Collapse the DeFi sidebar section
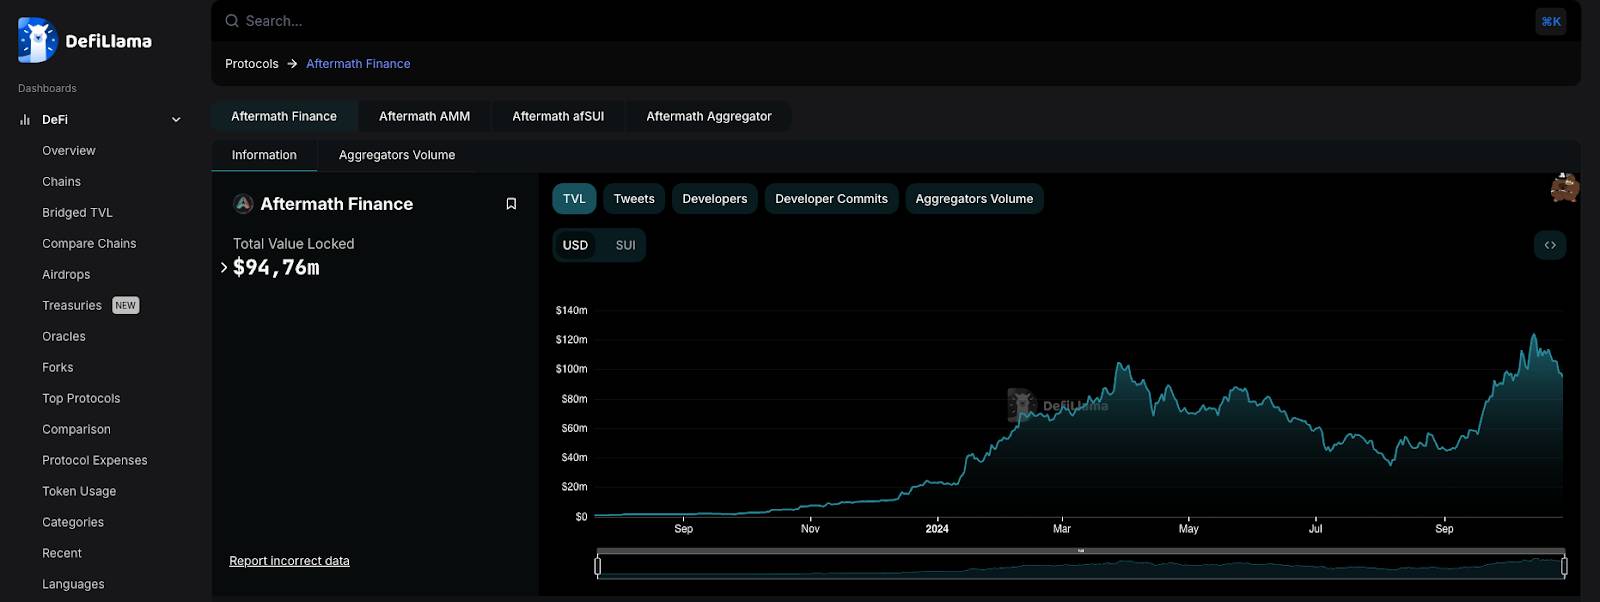Screen dimensions: 1600x602 176,120
